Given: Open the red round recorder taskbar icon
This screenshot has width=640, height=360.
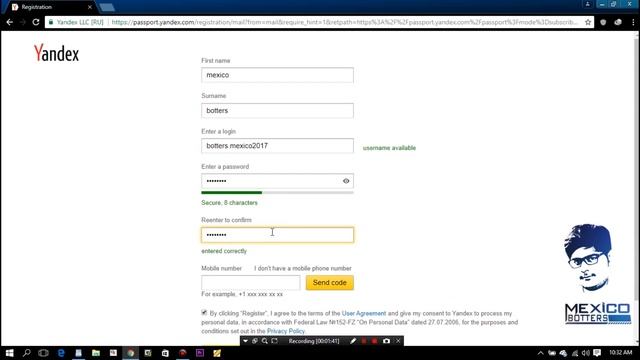Looking at the screenshot, I should [182, 353].
